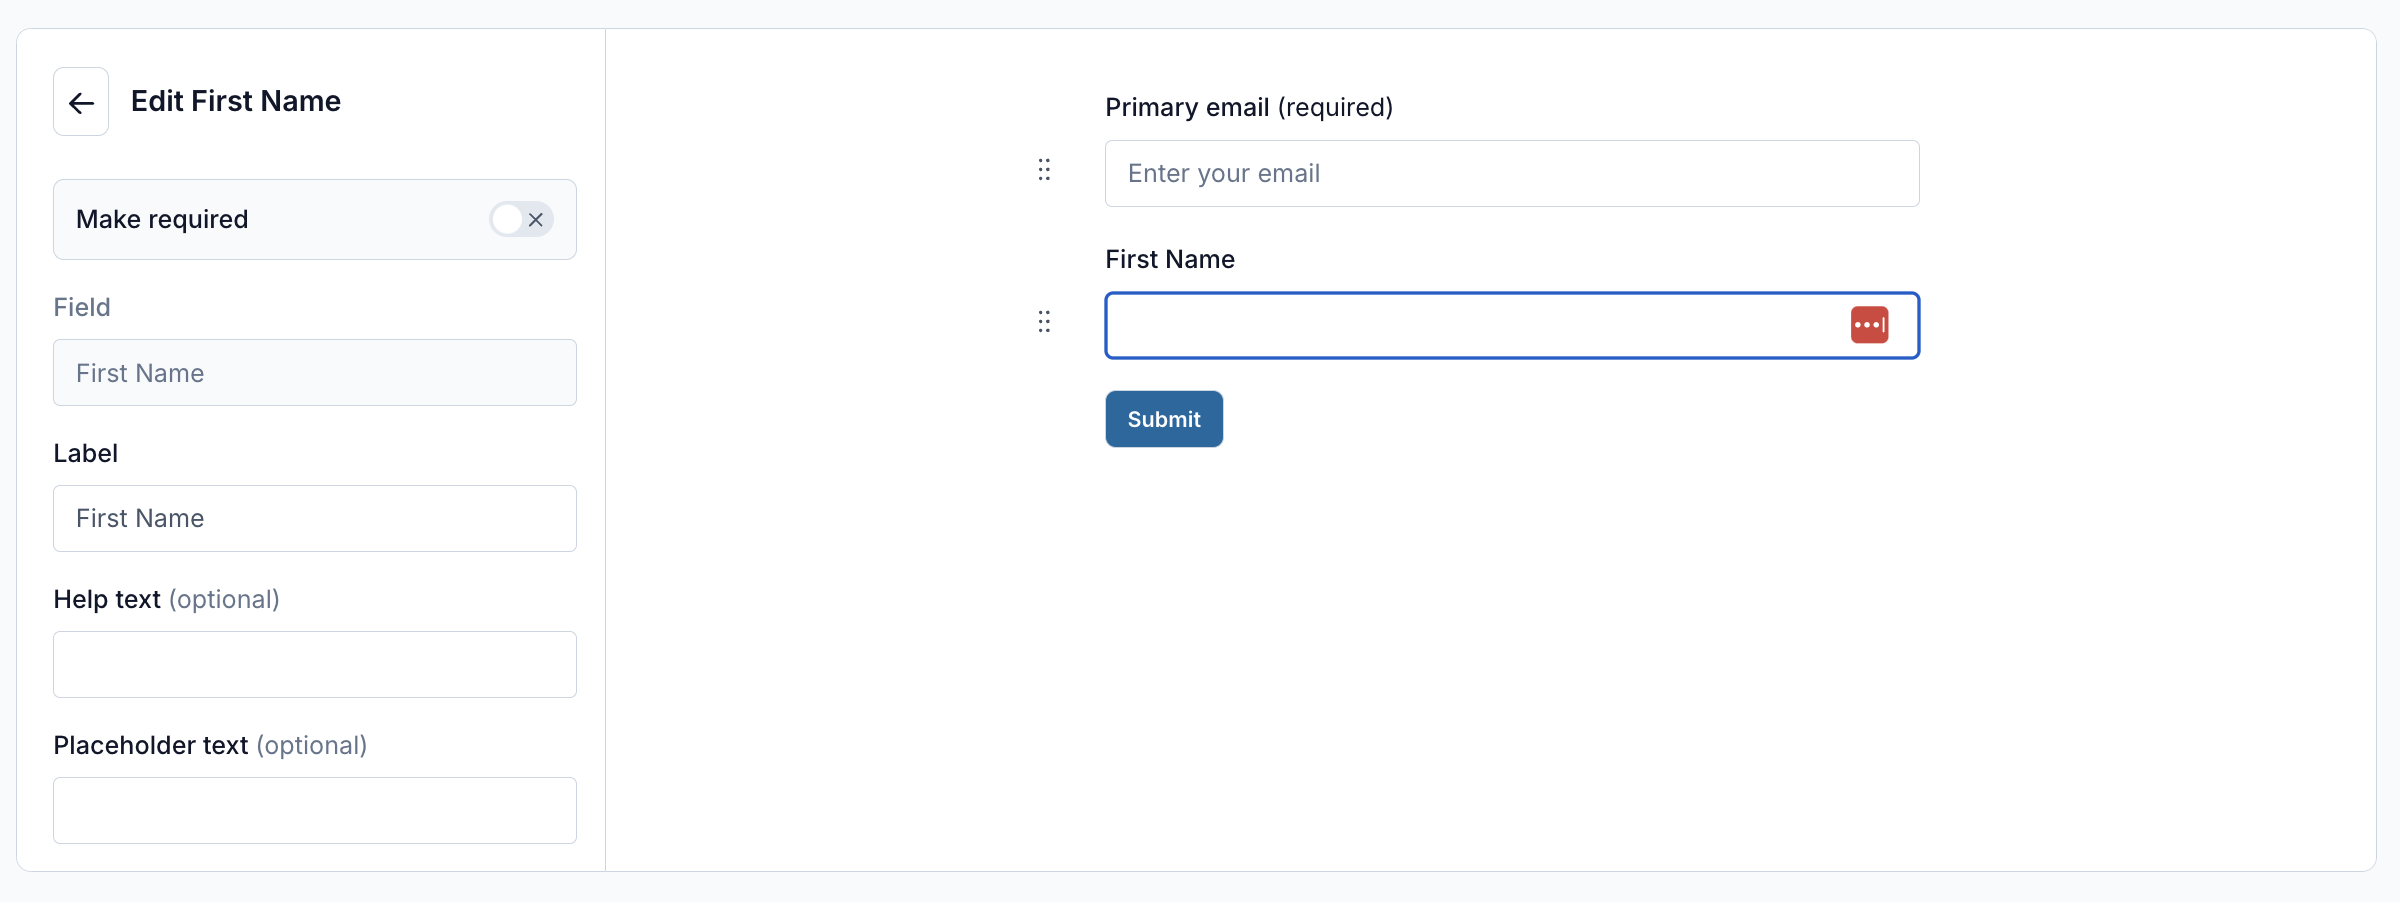This screenshot has height=902, width=2400.
Task: Click the Help text input box
Action: point(315,664)
